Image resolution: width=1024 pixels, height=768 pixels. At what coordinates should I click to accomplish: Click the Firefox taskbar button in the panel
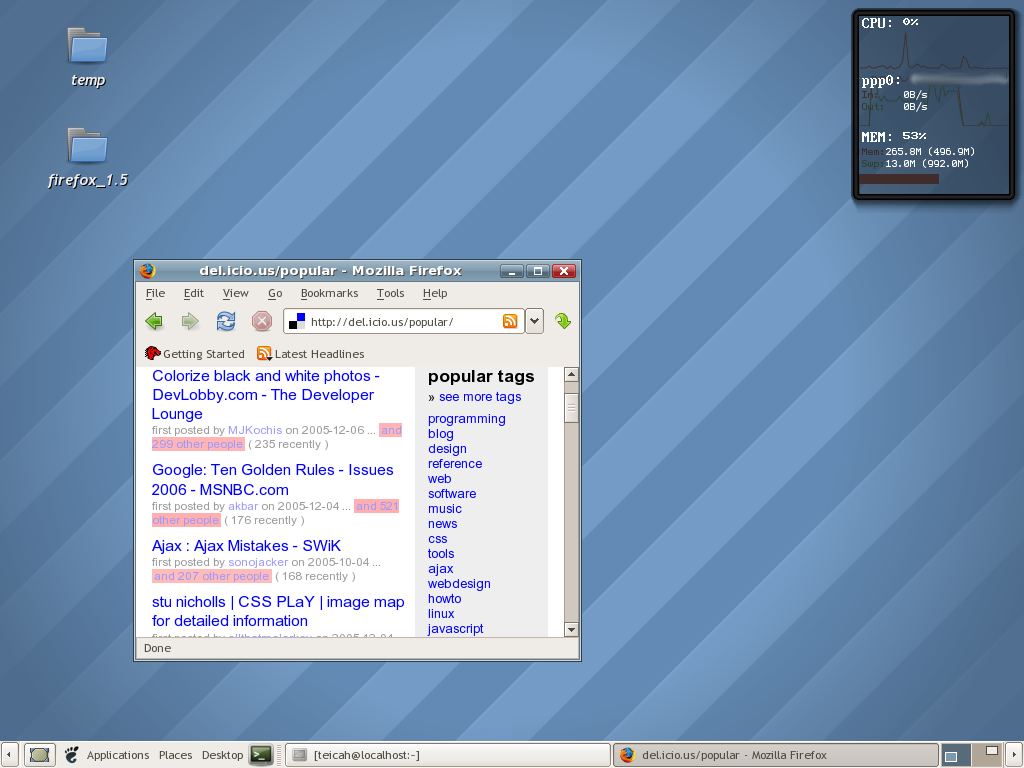[x=776, y=755]
